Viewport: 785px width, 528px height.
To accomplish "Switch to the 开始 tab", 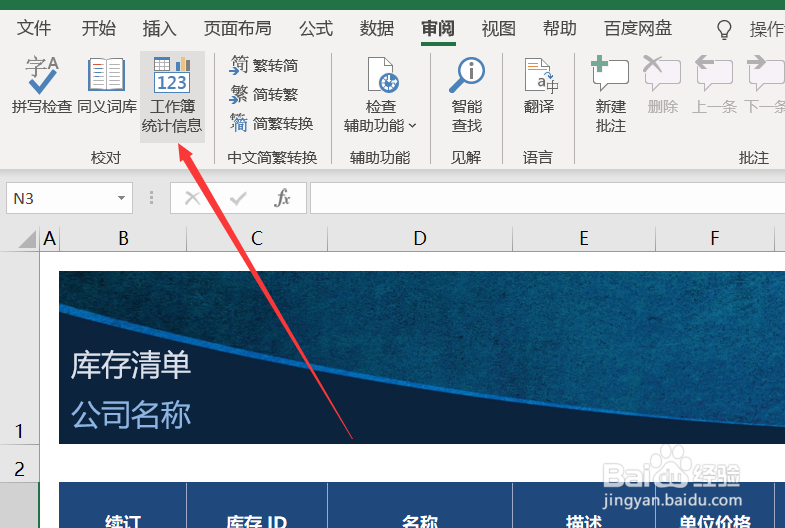I will pos(99,28).
